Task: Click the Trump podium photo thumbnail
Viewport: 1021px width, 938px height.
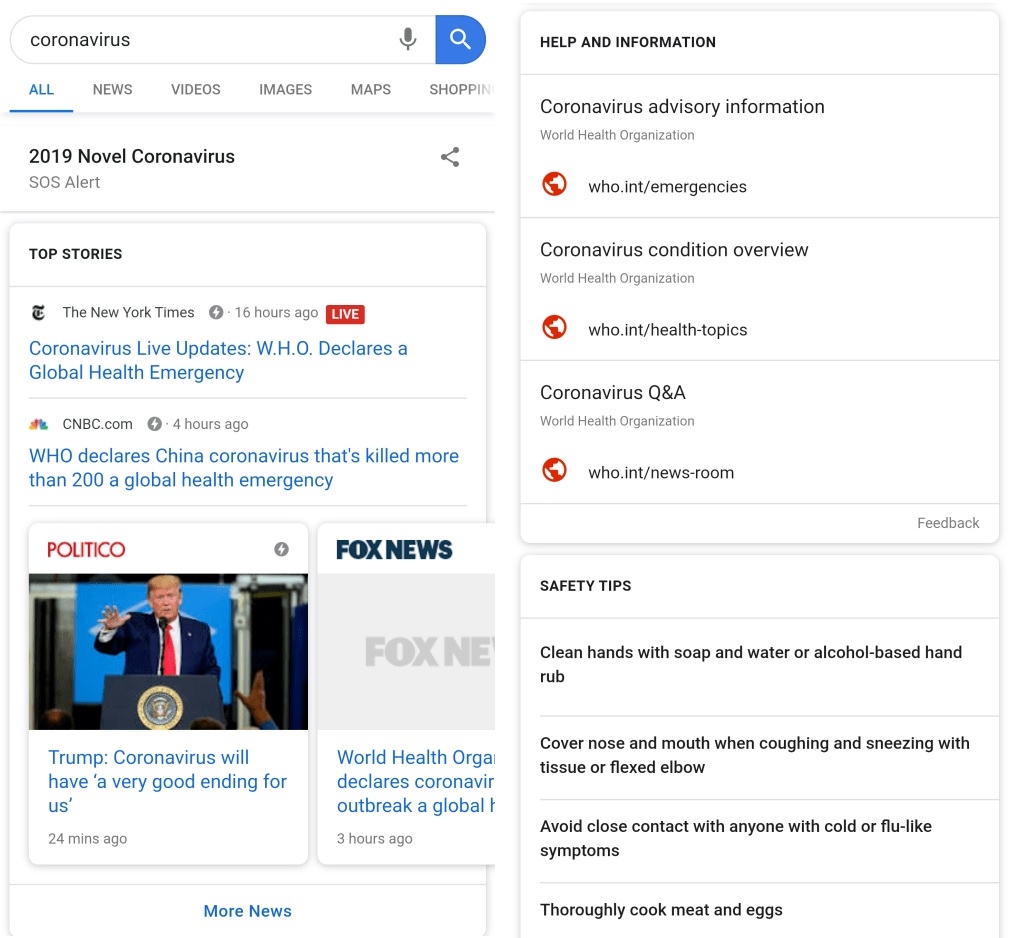Action: tap(168, 652)
